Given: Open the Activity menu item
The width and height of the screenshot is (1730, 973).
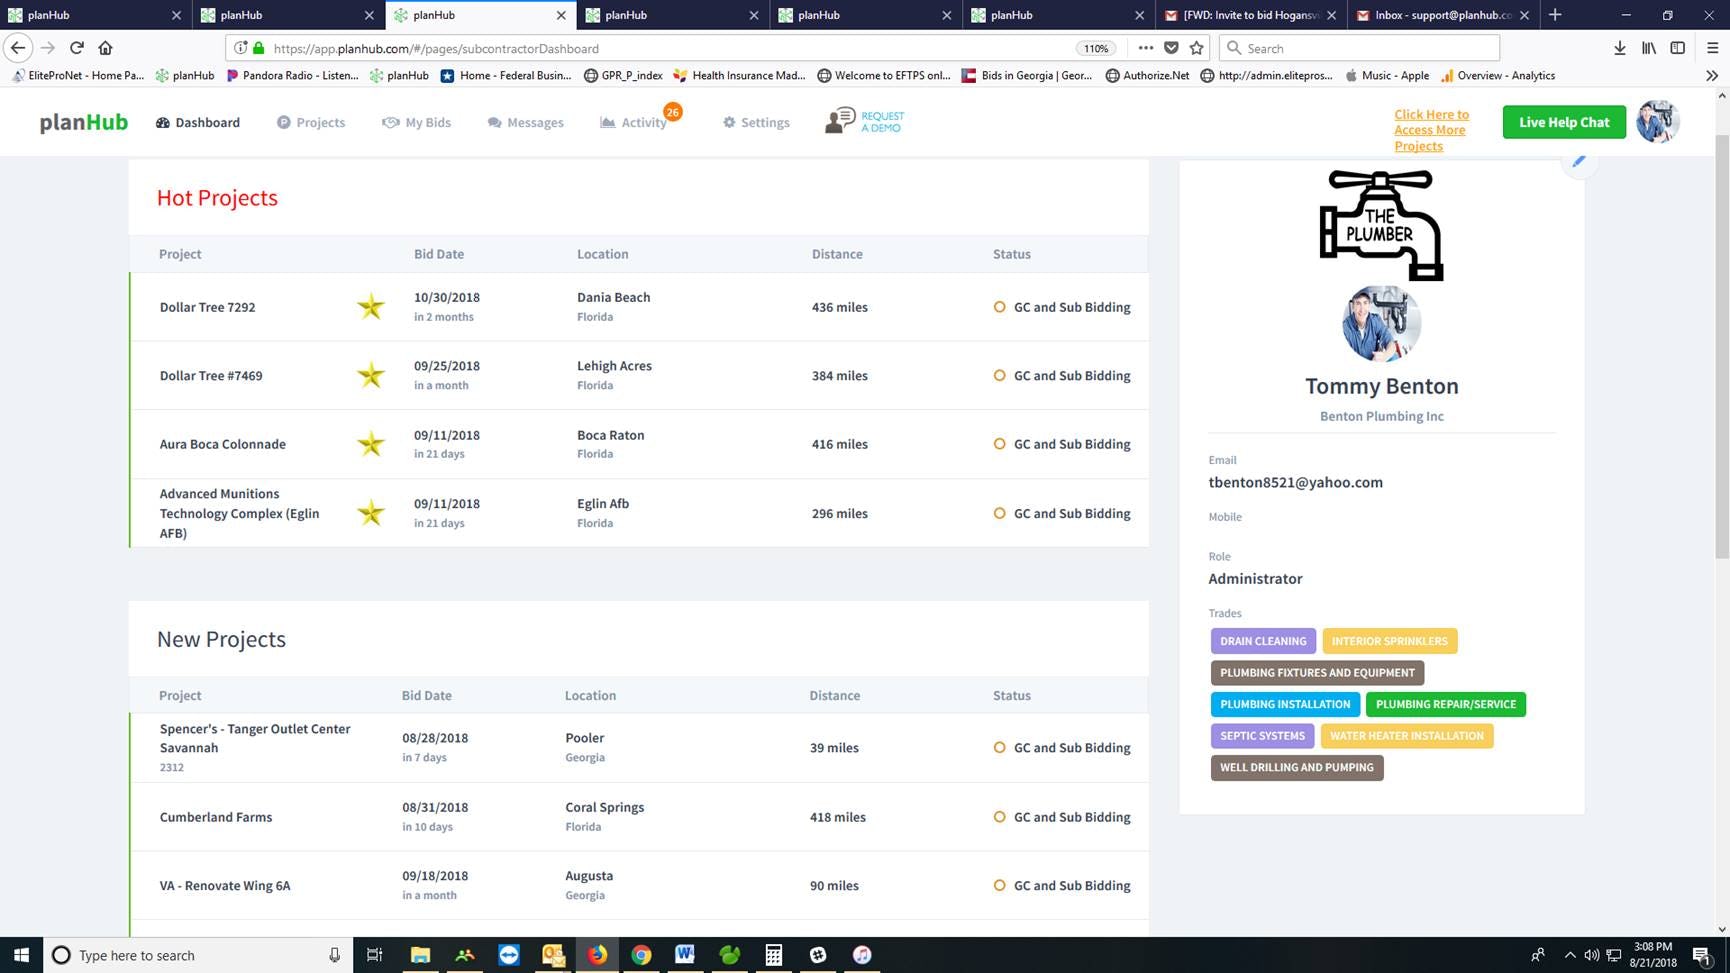Looking at the screenshot, I should tap(634, 122).
